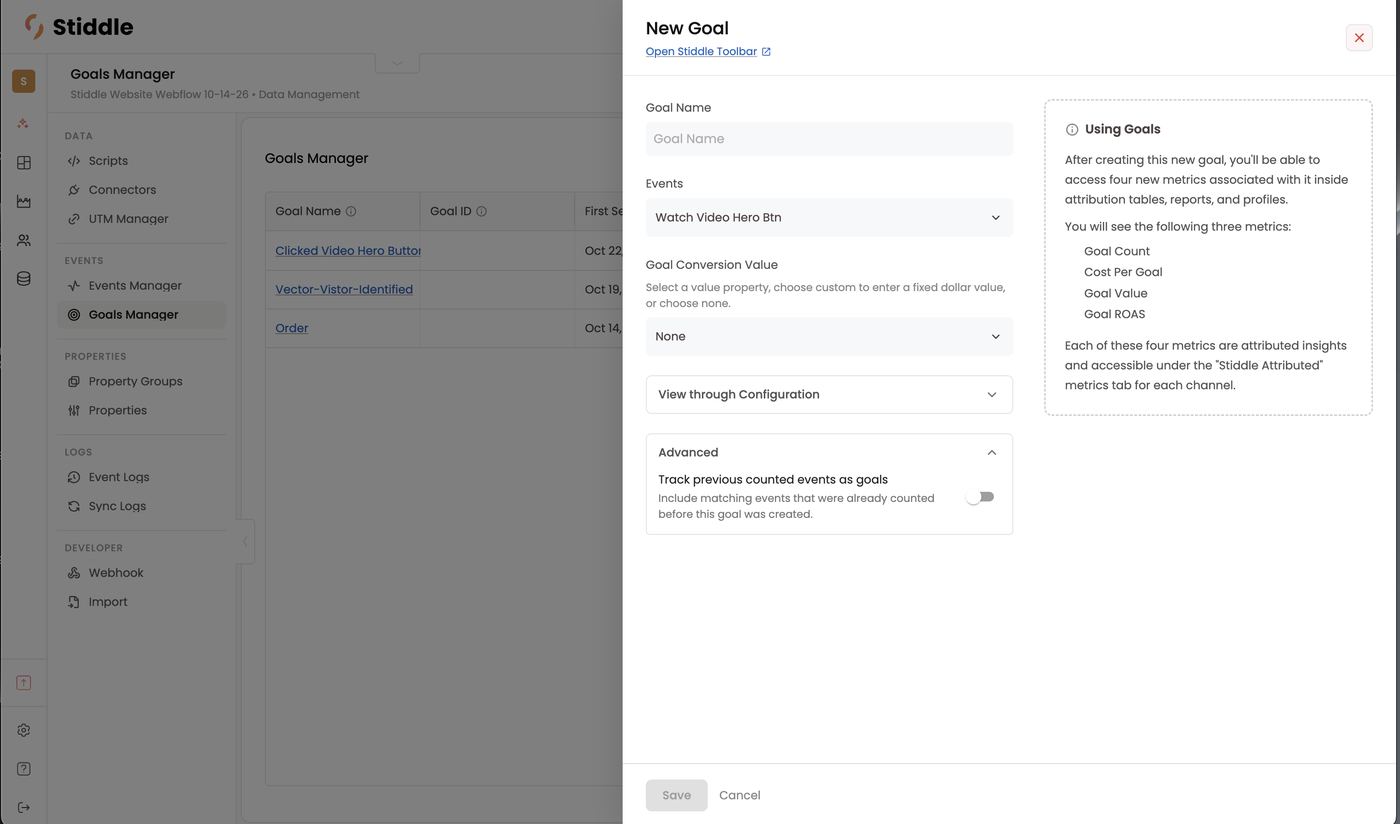The image size is (1400, 824).
Task: Click the dashboard grid icon in rail
Action: point(23,162)
